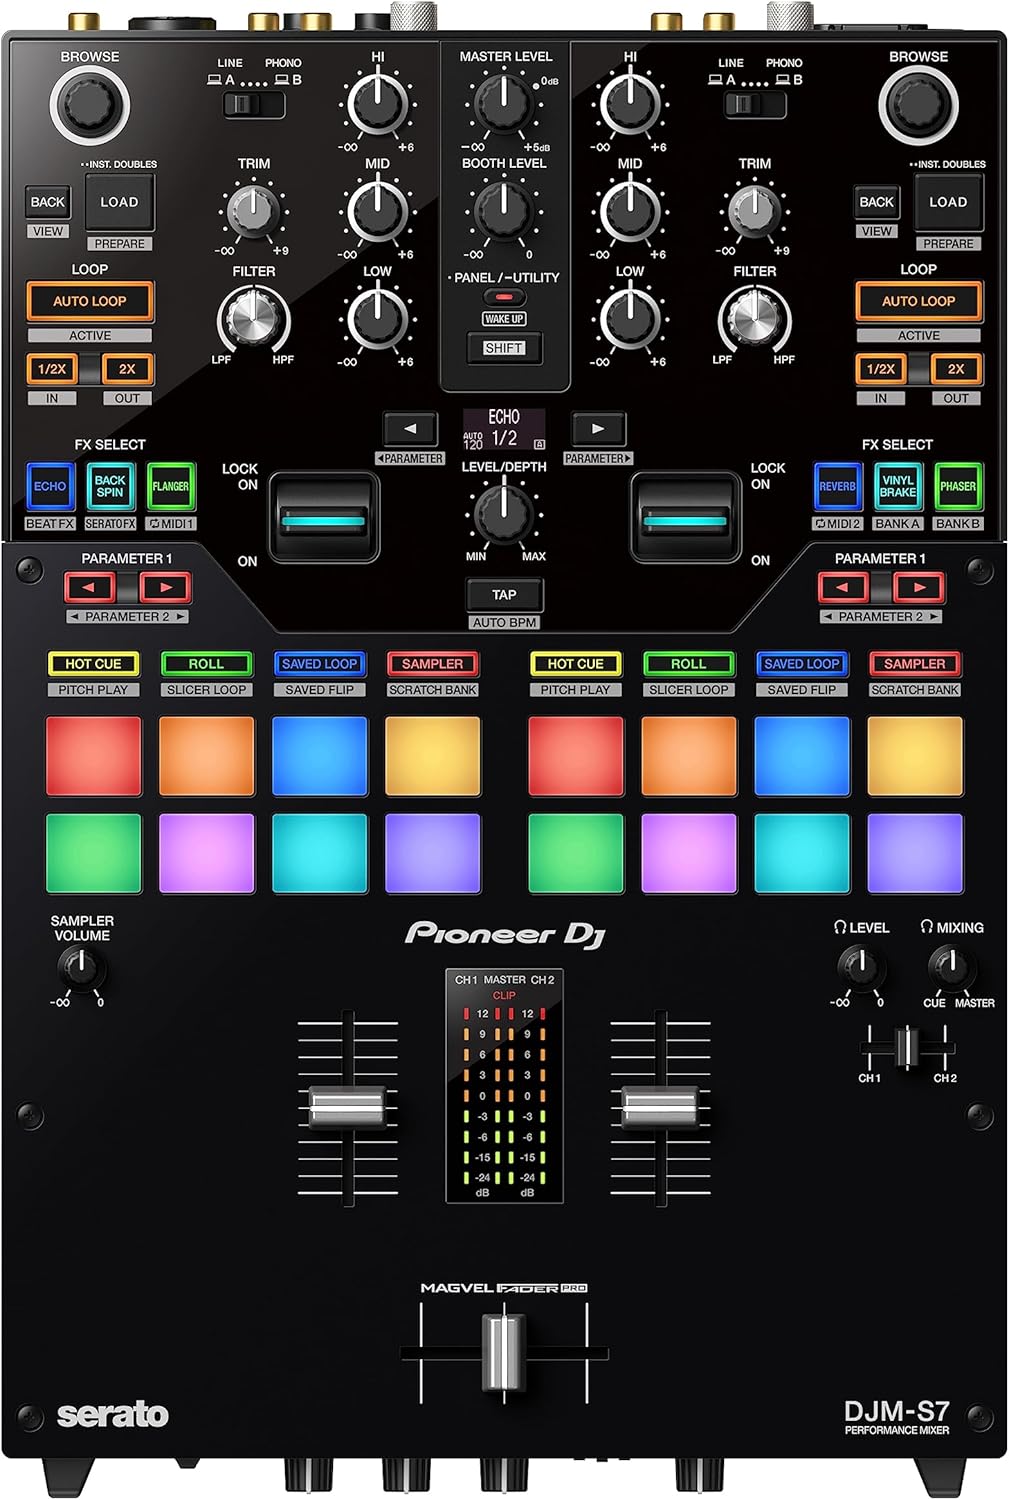The height and width of the screenshot is (1500, 1009).
Task: Engage AUTO LOOP on the left deck
Action: [x=91, y=301]
